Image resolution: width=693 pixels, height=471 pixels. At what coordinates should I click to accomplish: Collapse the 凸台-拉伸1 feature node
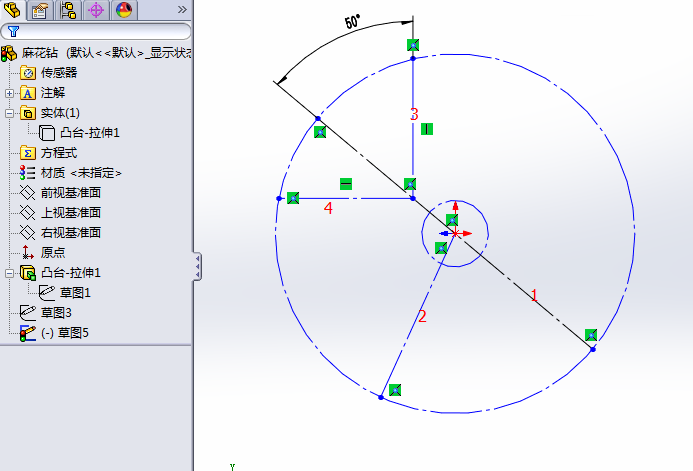click(10, 273)
